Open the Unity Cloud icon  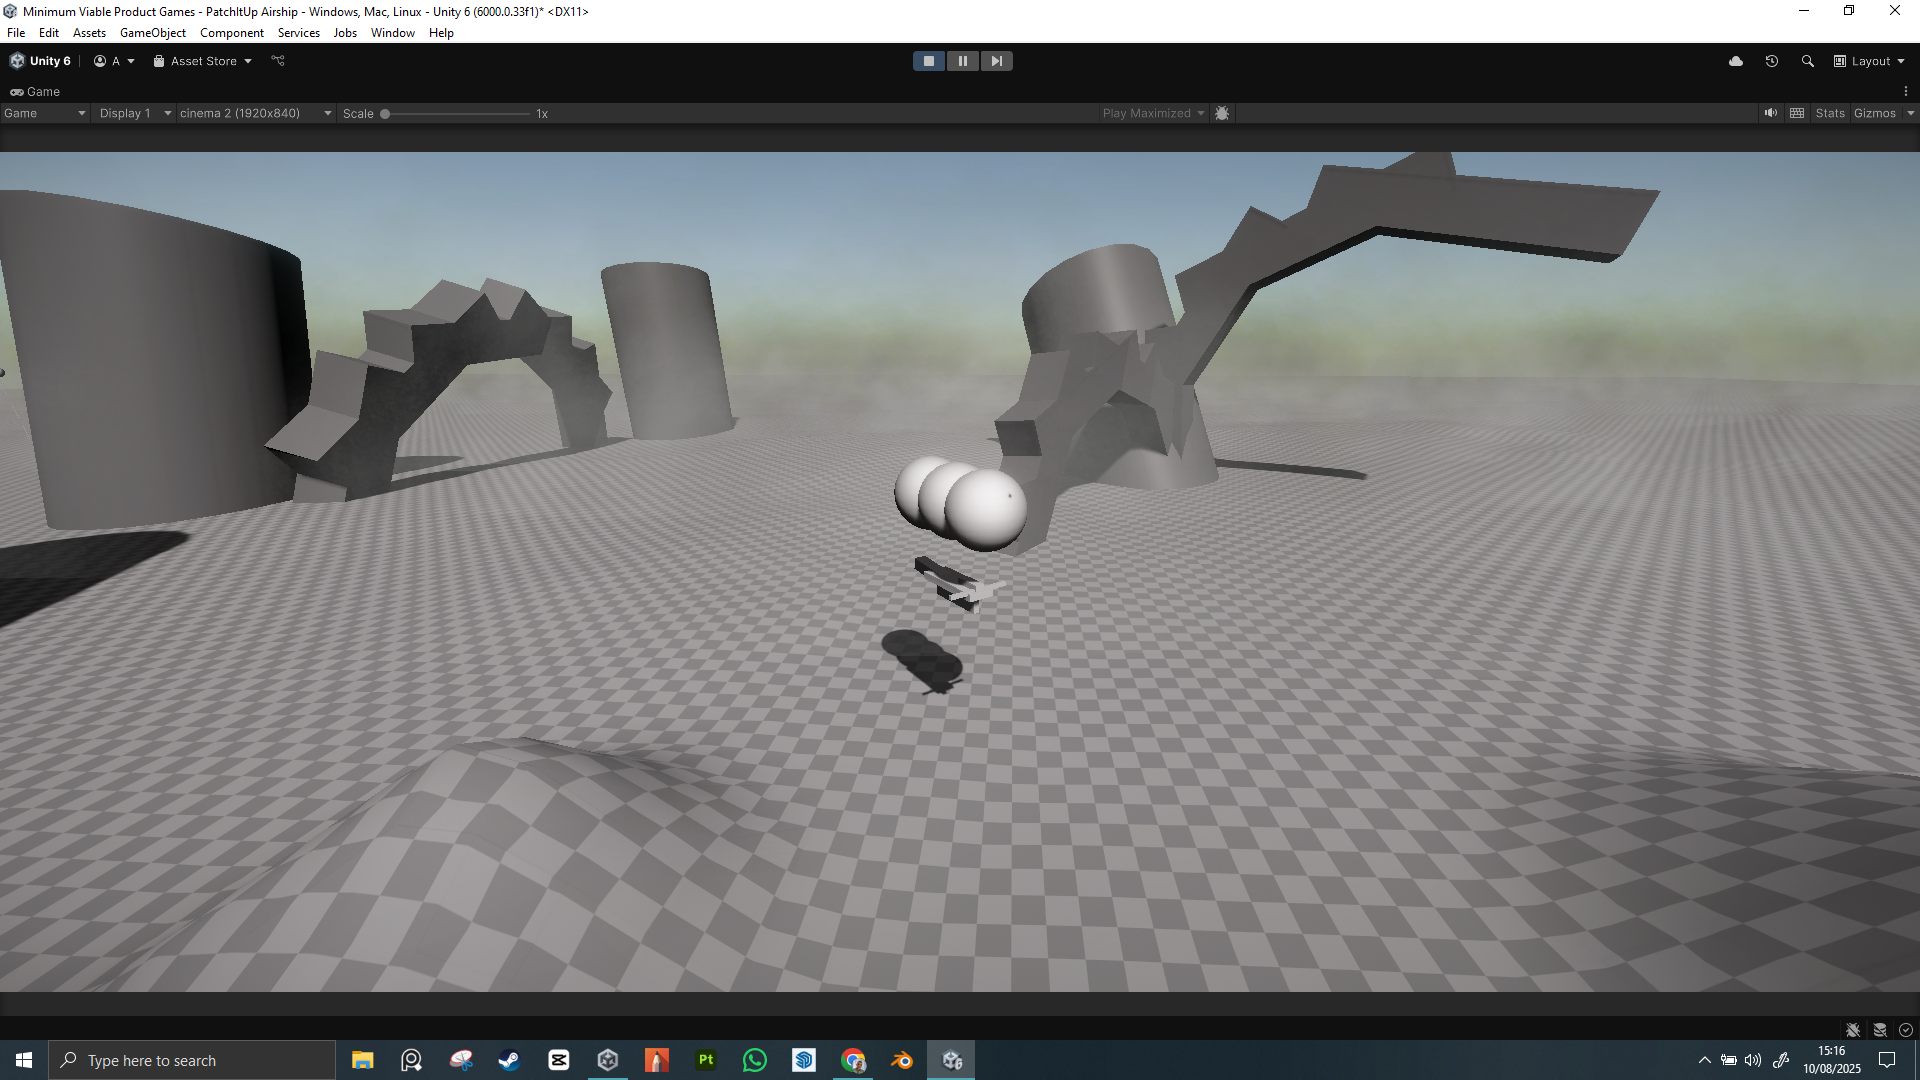[1736, 61]
